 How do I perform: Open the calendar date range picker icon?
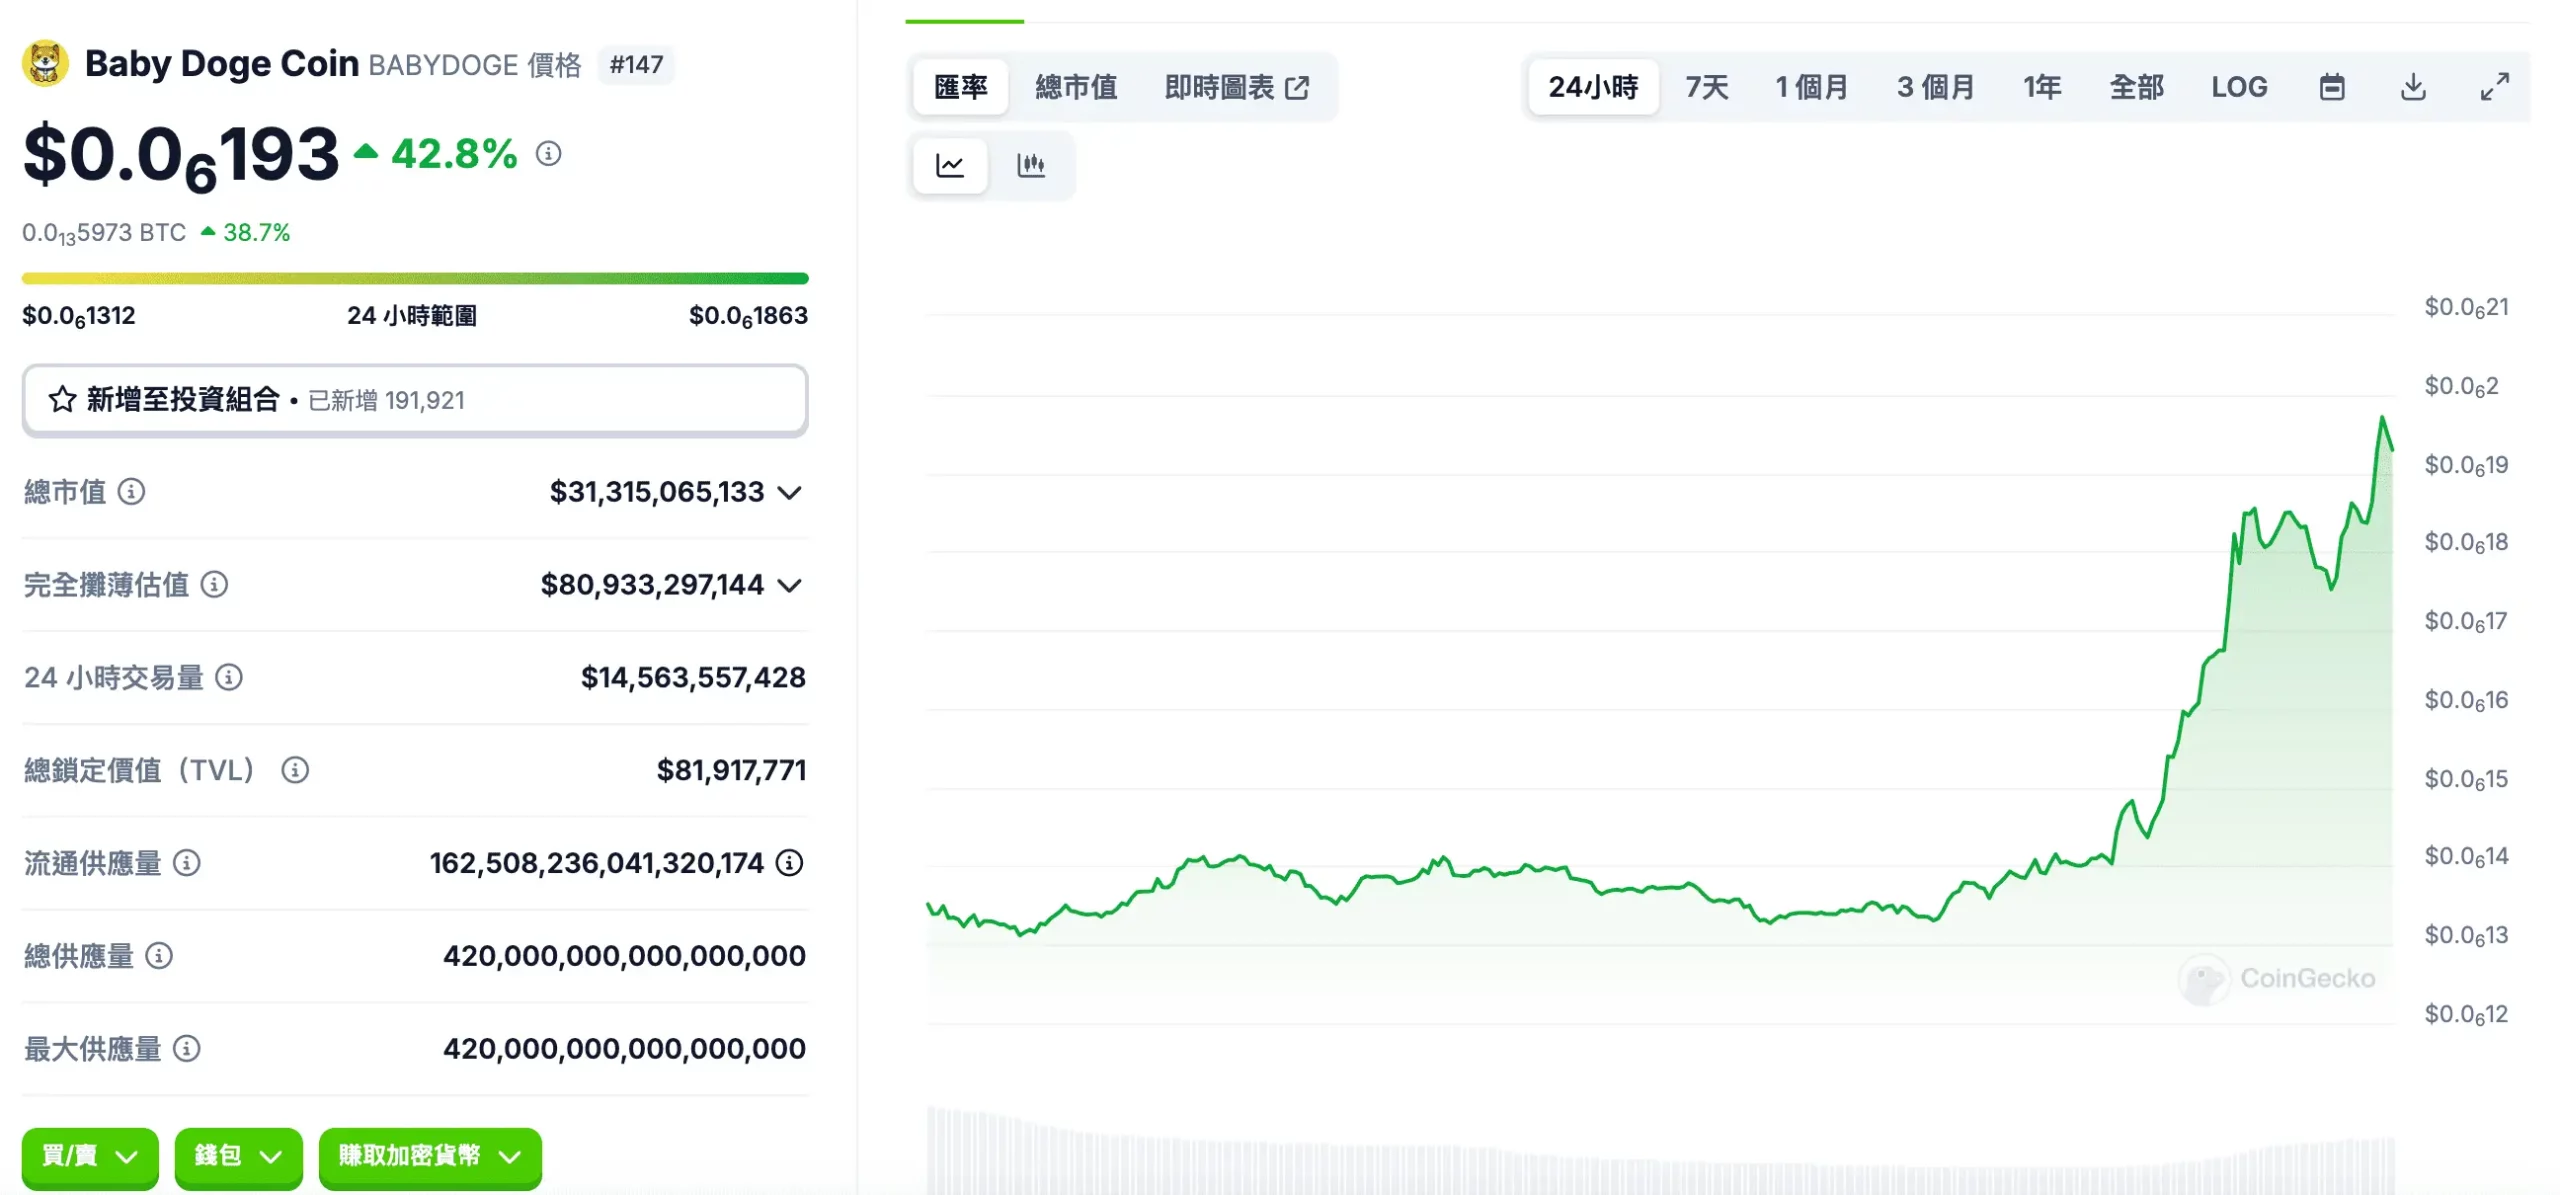pos(2331,87)
